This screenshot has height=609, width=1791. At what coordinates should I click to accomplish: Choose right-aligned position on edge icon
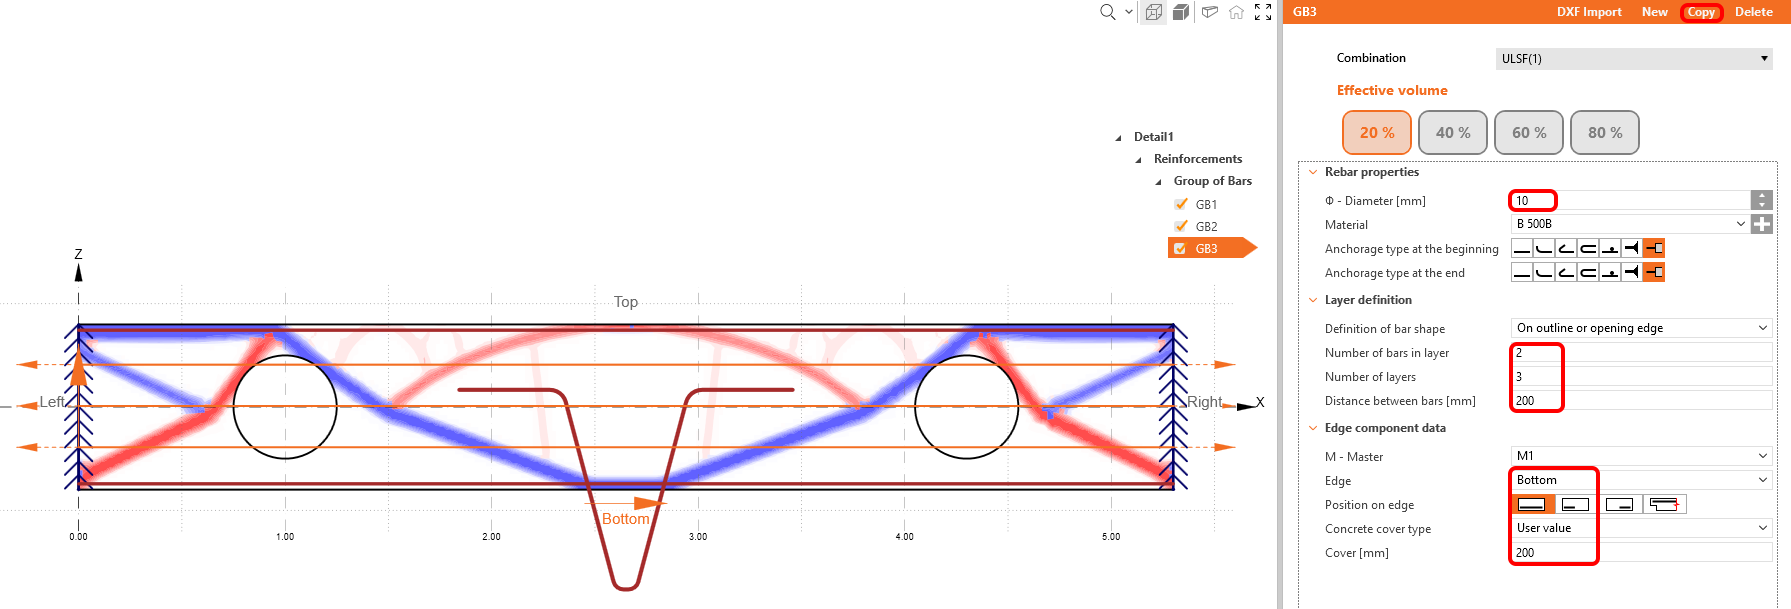point(1620,504)
